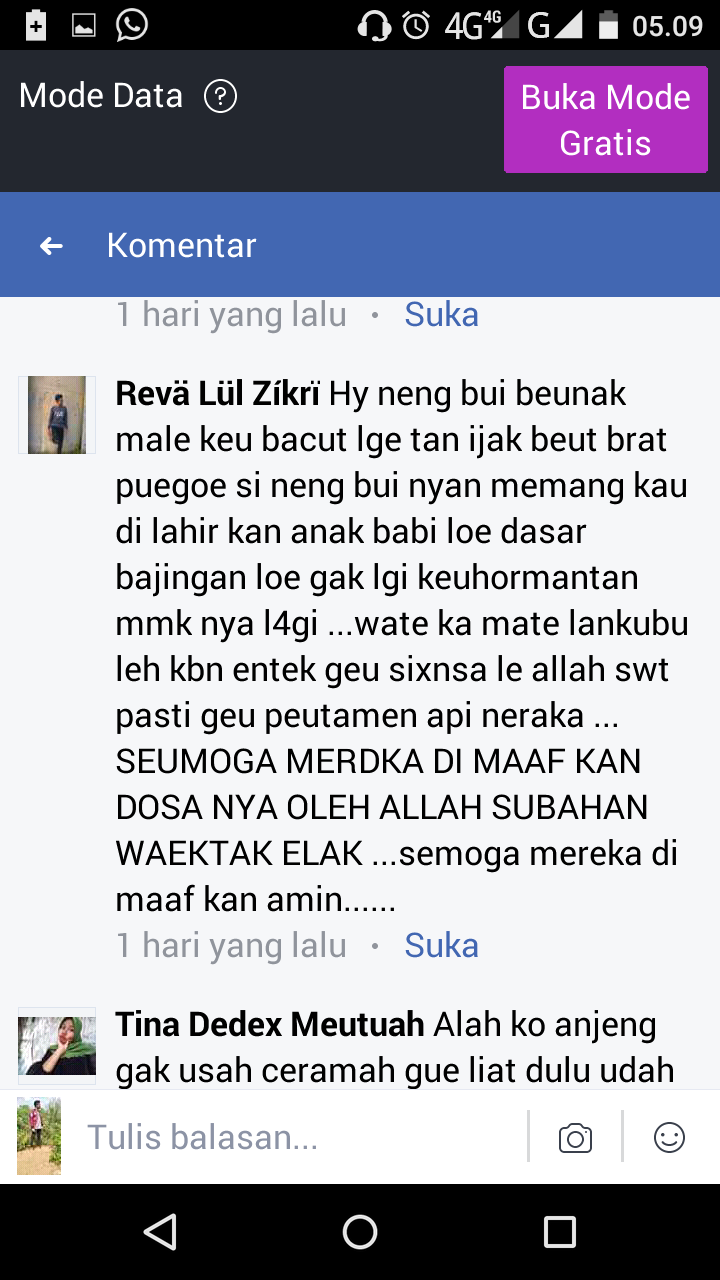Open Revä Lül Zíkrï profile name
Viewport: 720px width, 1280px height.
point(218,393)
